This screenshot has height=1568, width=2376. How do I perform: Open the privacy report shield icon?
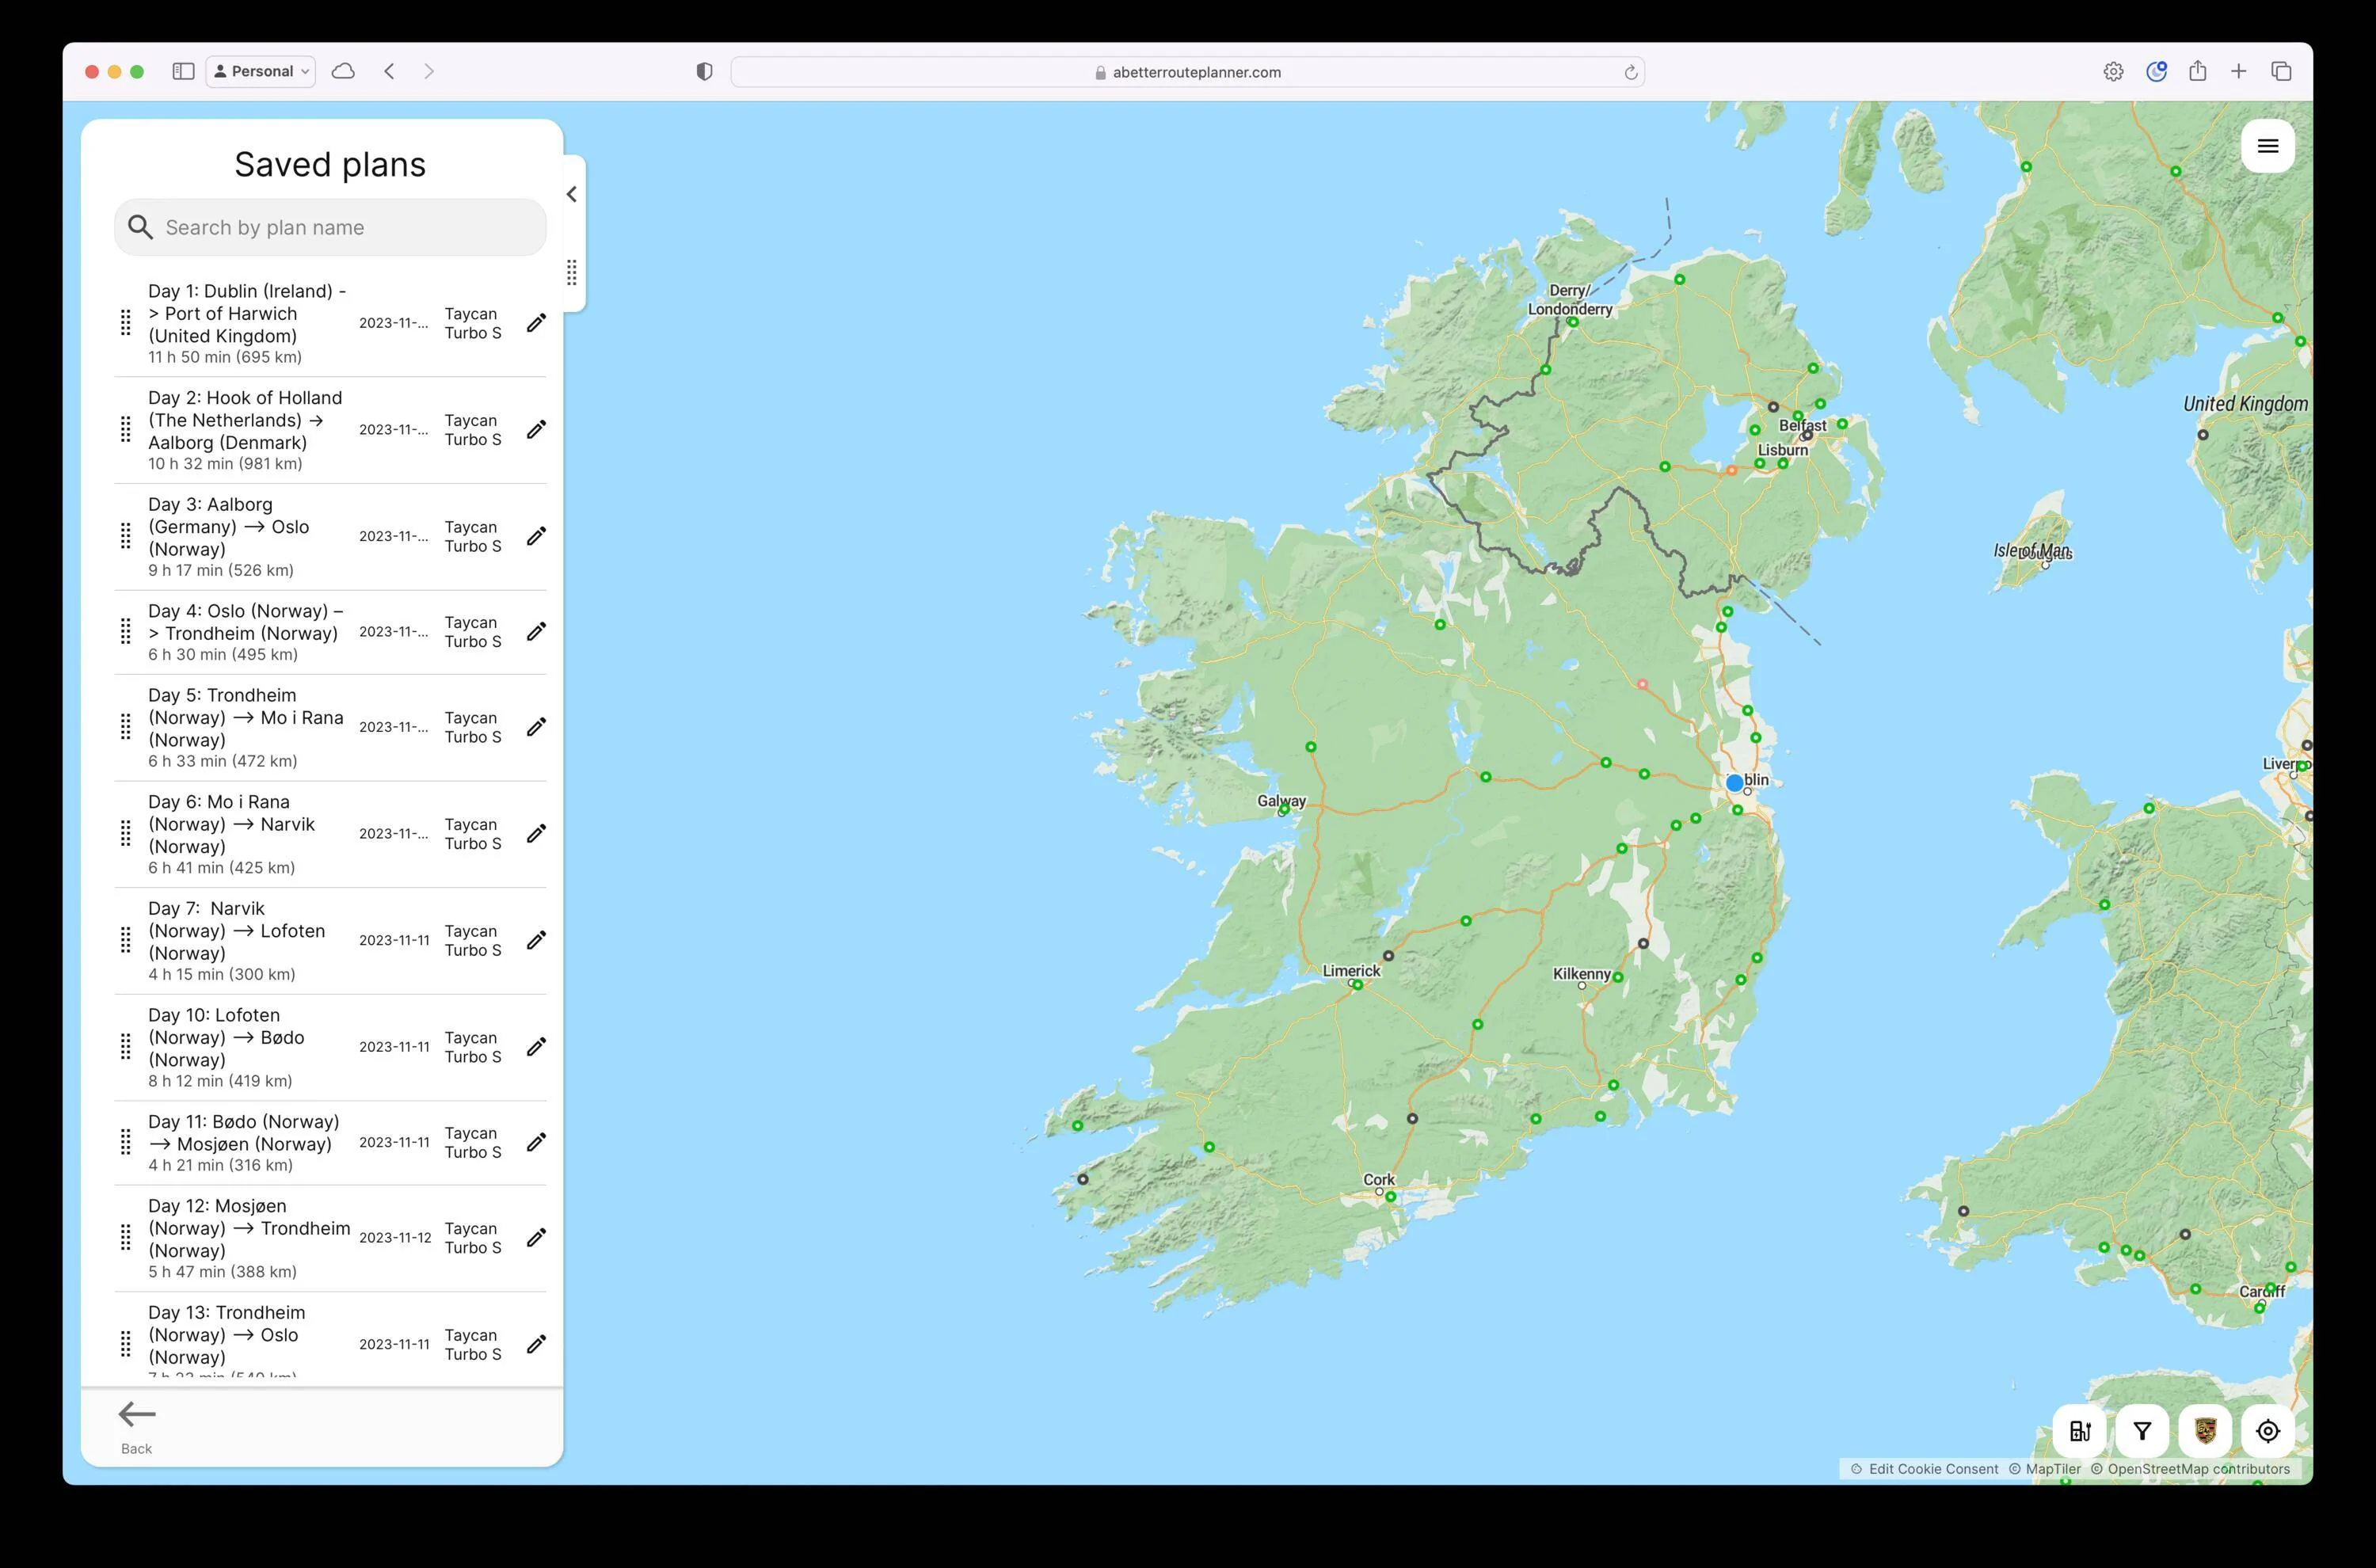tap(704, 71)
